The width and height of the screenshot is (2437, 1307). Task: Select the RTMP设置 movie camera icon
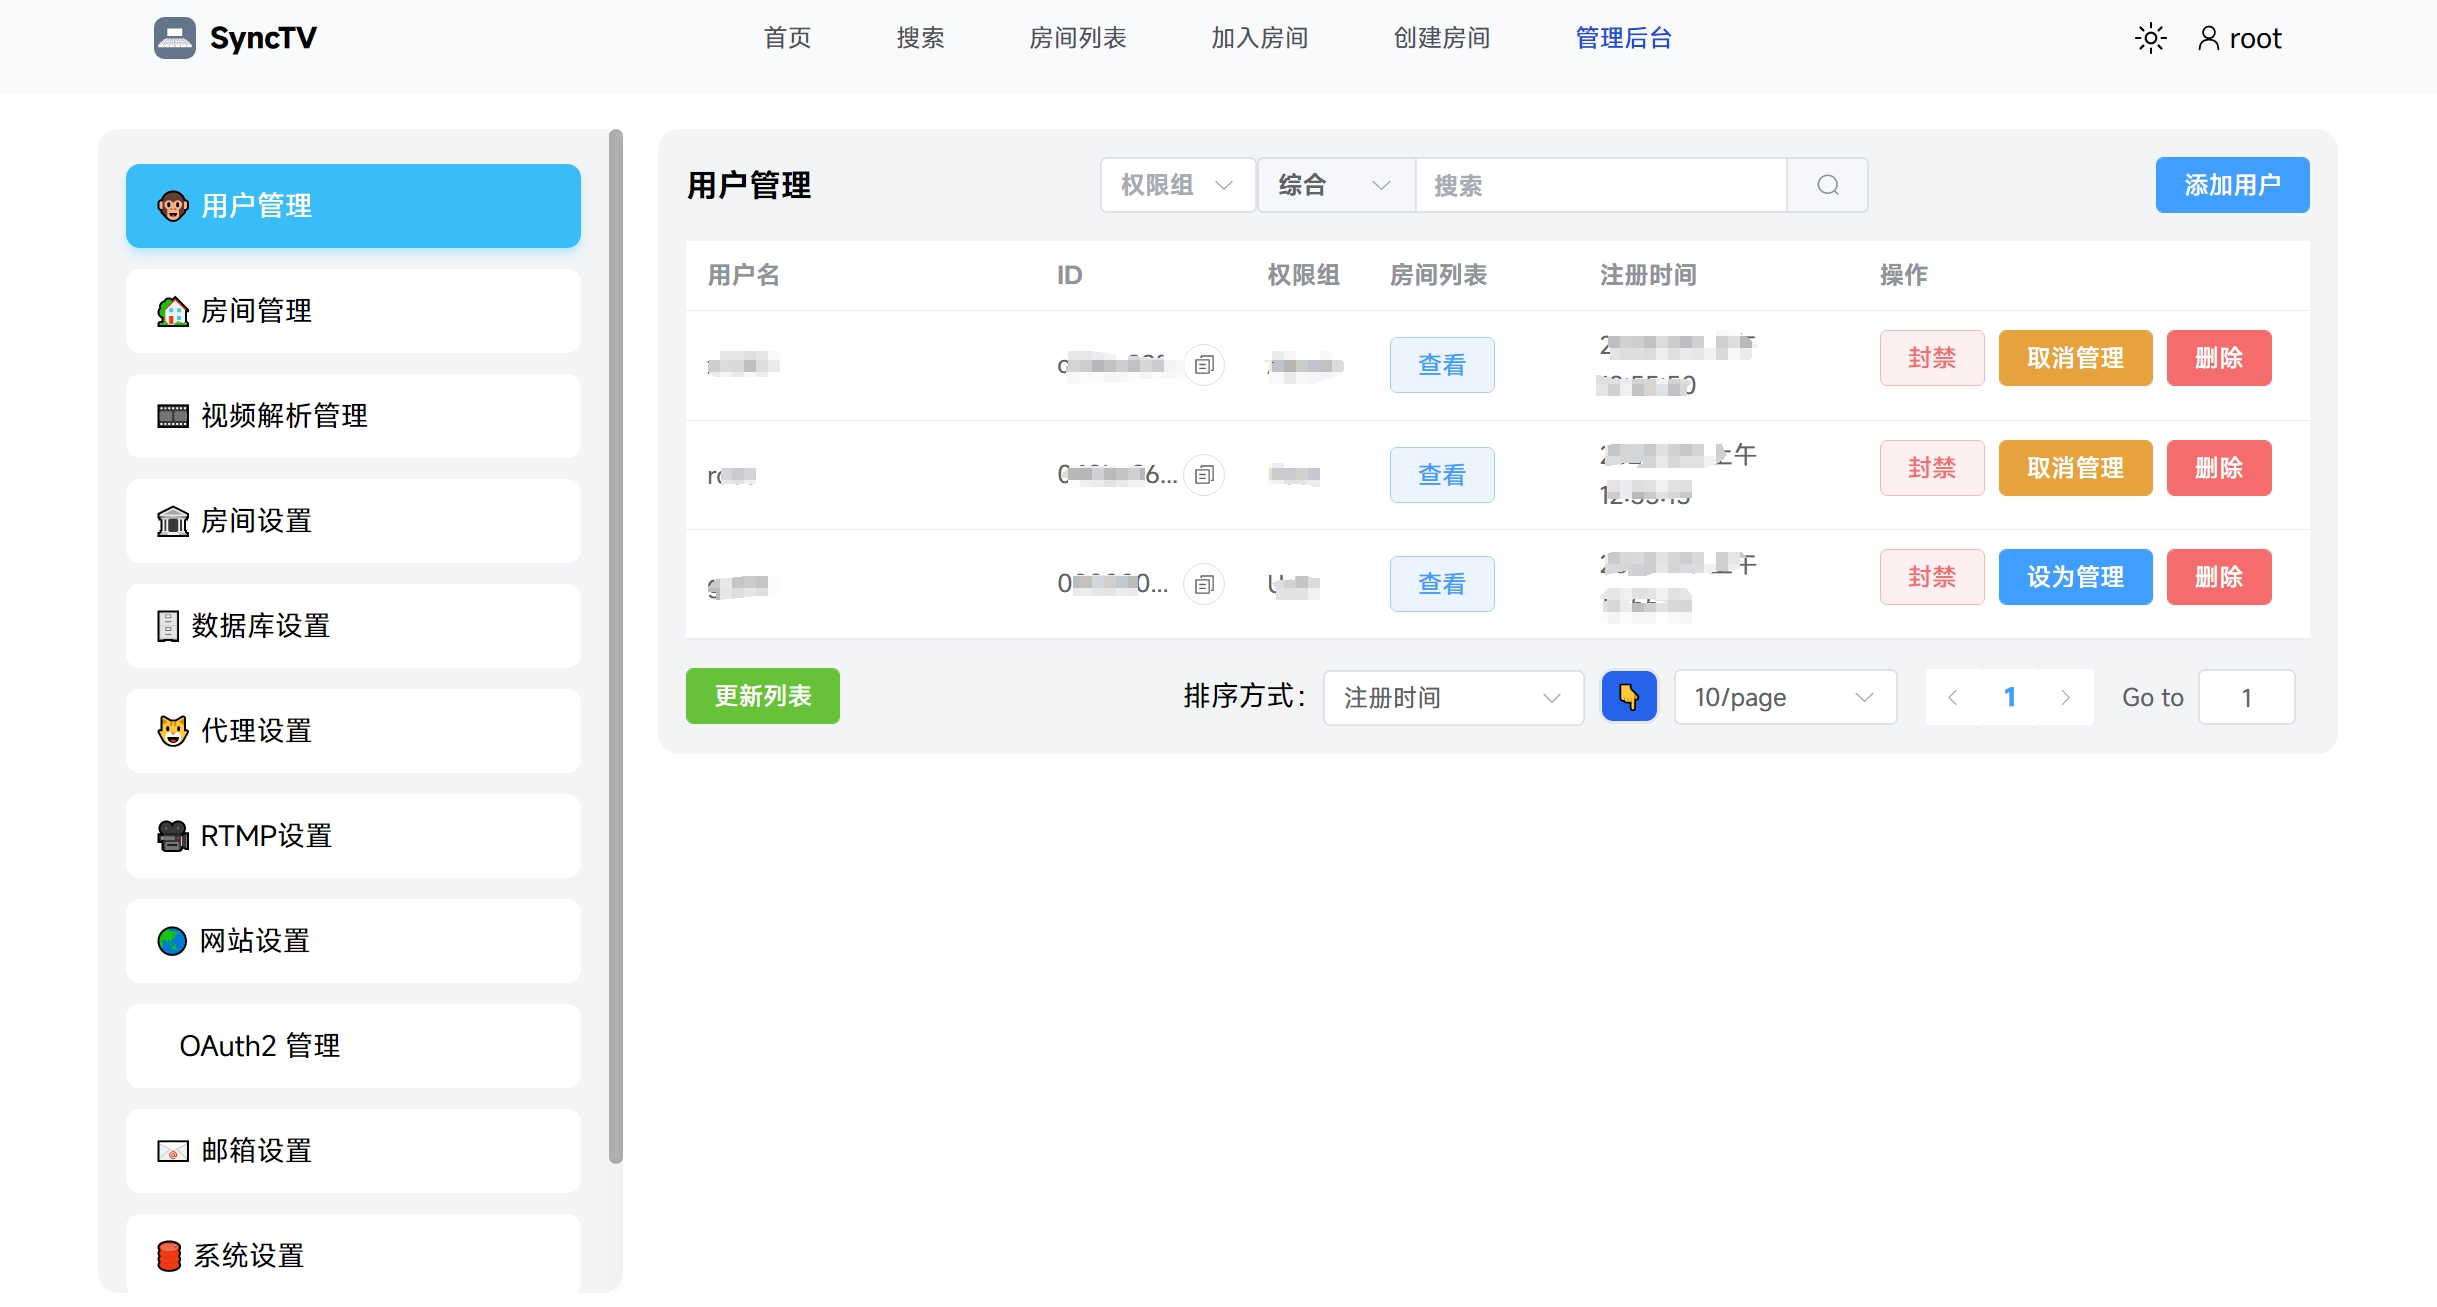point(172,836)
